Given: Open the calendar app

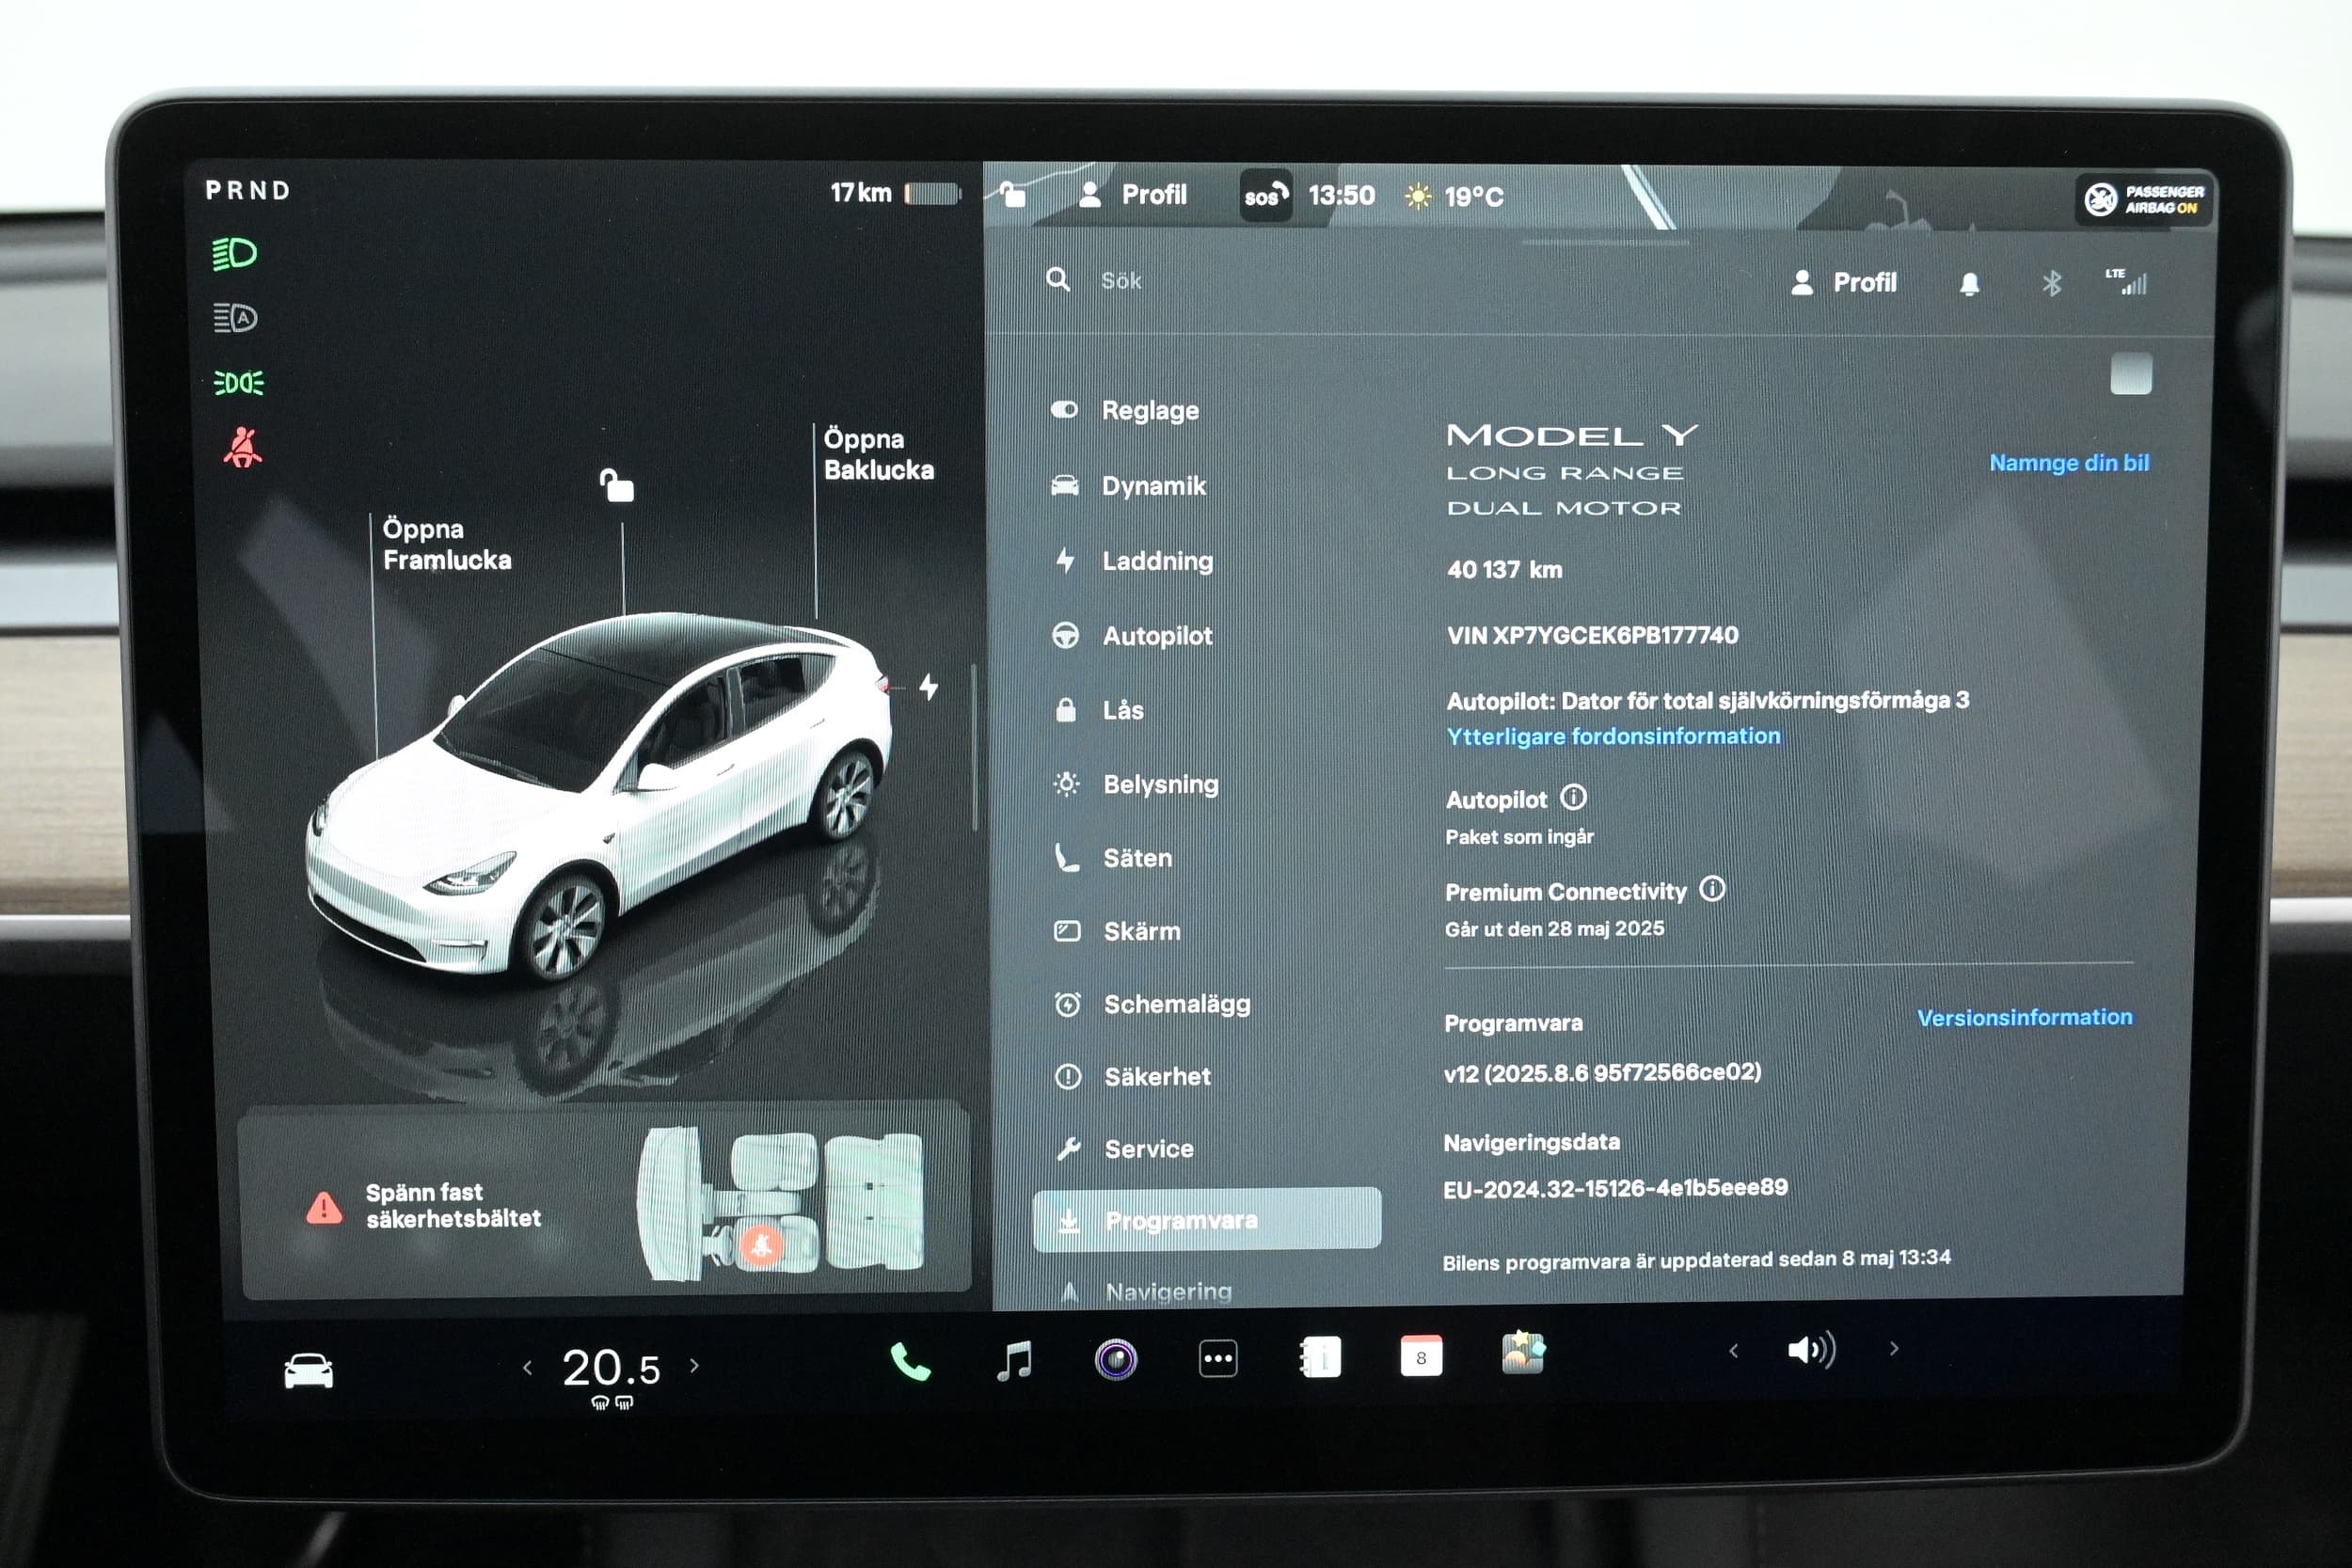Looking at the screenshot, I should click(1421, 1357).
